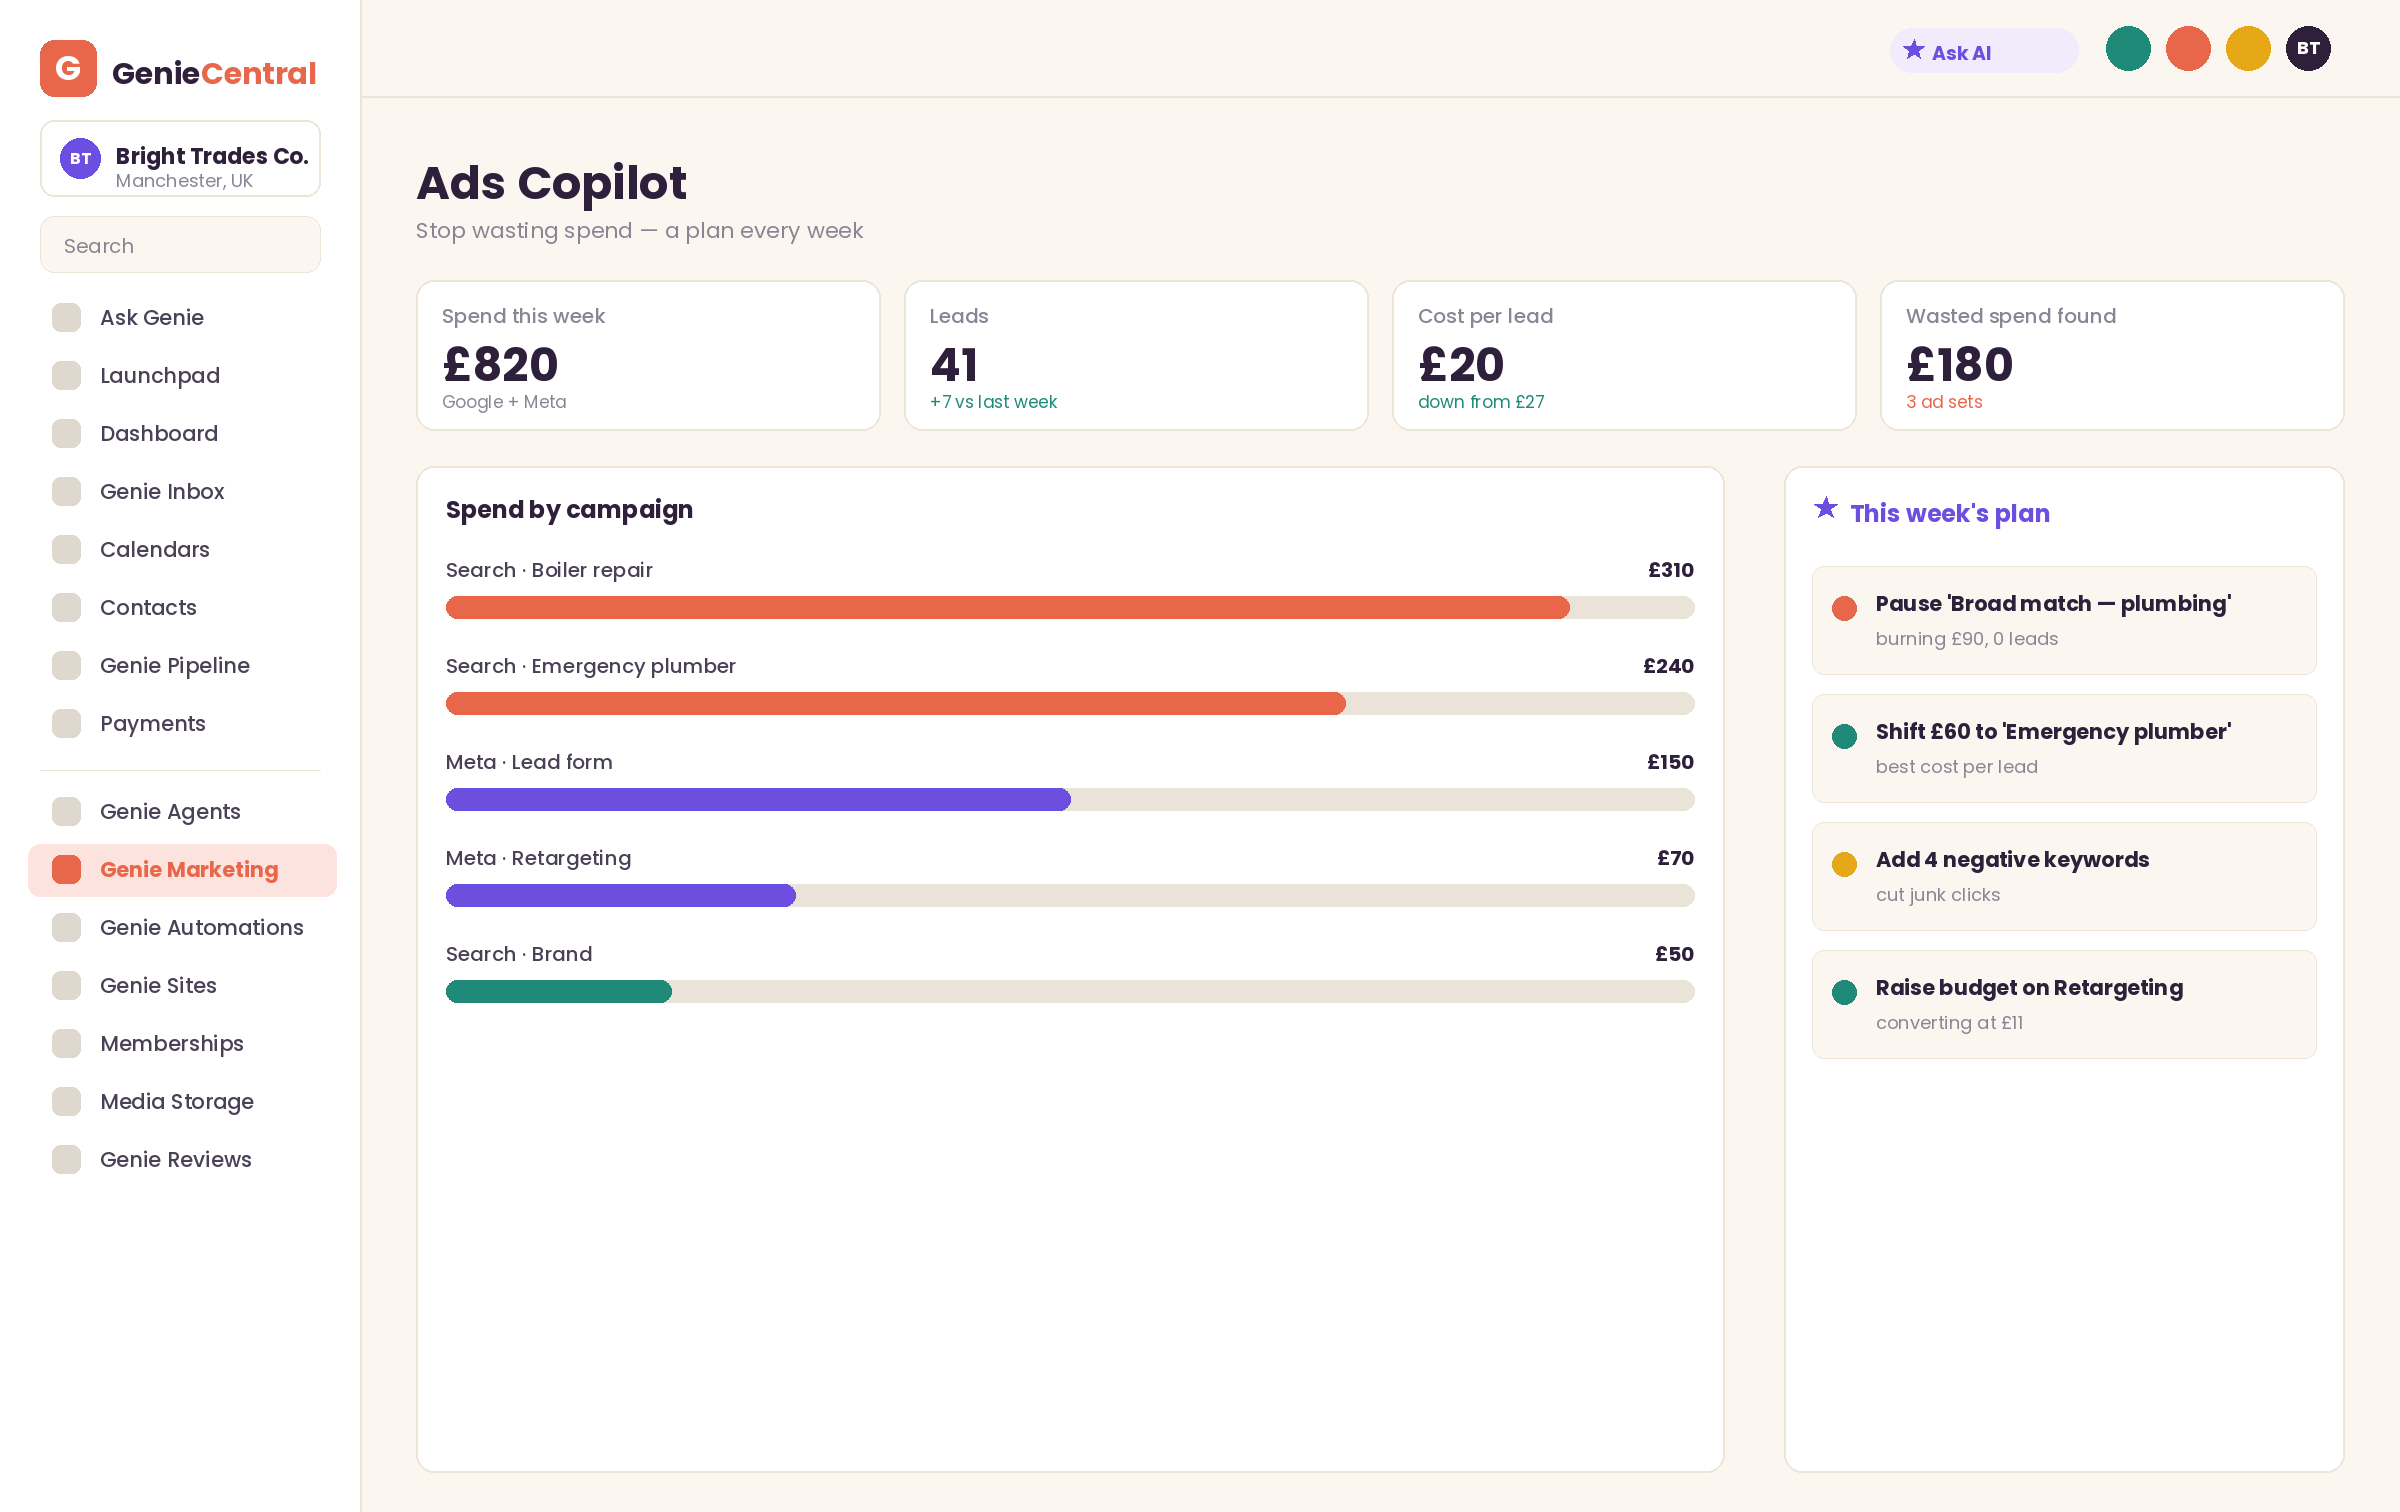This screenshot has width=2400, height=1512.
Task: Click the Genie Marketing sidebar icon
Action: click(x=67, y=870)
